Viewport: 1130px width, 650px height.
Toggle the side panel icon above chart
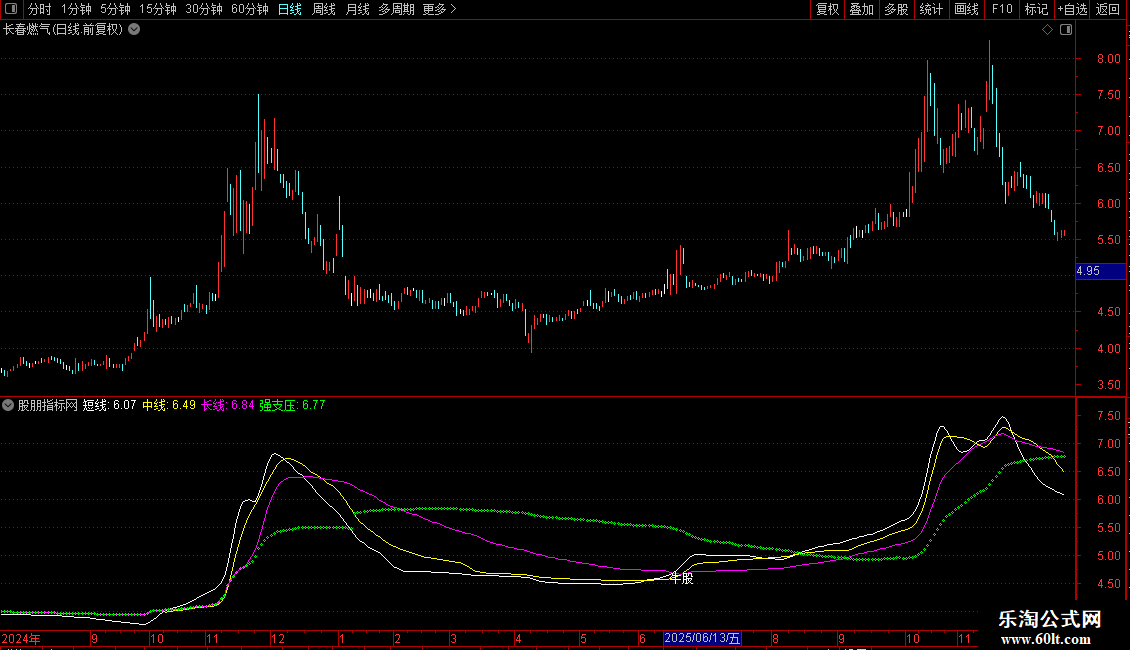pyautogui.click(x=1066, y=30)
